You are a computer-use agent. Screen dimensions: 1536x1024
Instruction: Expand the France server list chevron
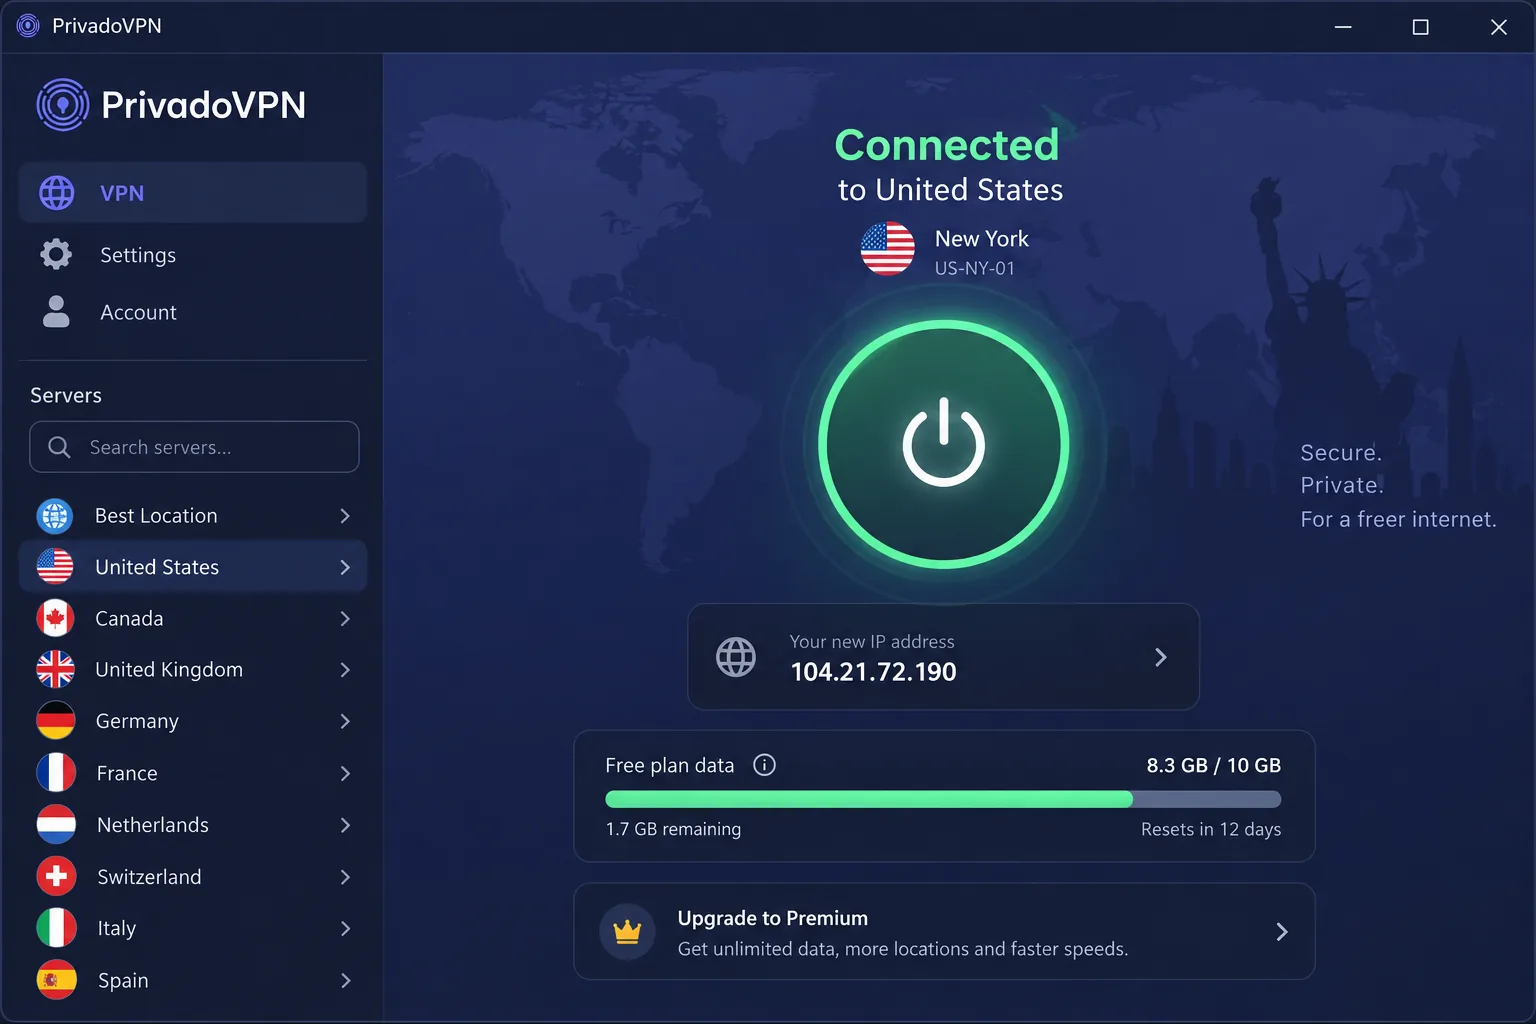click(x=345, y=773)
